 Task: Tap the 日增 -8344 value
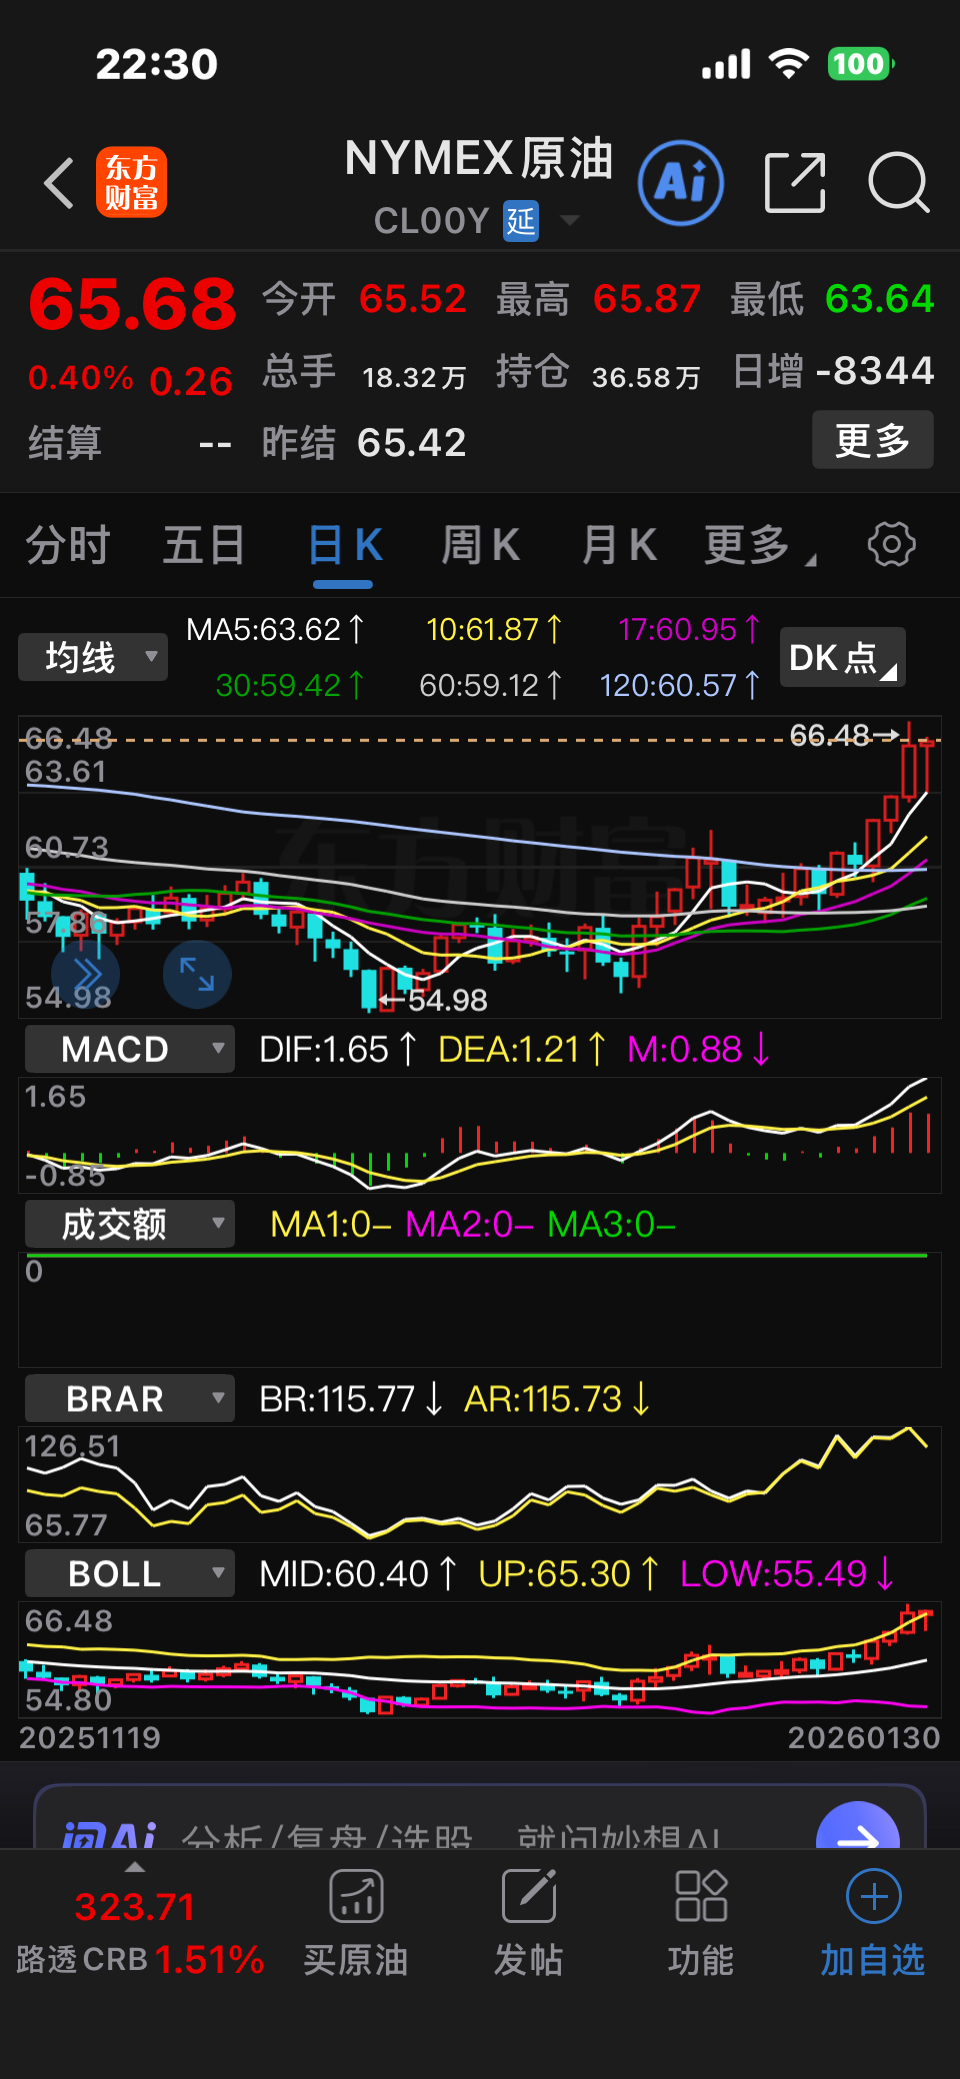point(875,371)
